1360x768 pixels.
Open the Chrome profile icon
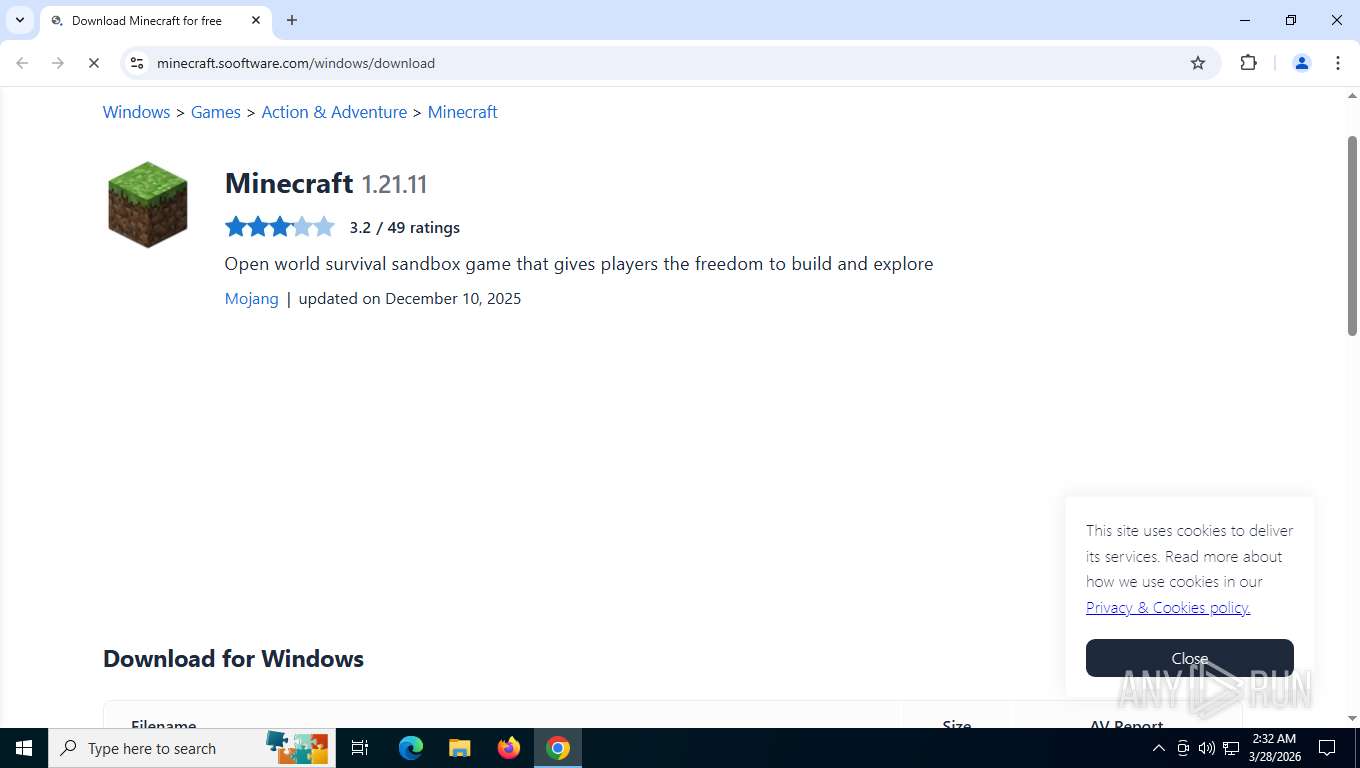click(1302, 63)
